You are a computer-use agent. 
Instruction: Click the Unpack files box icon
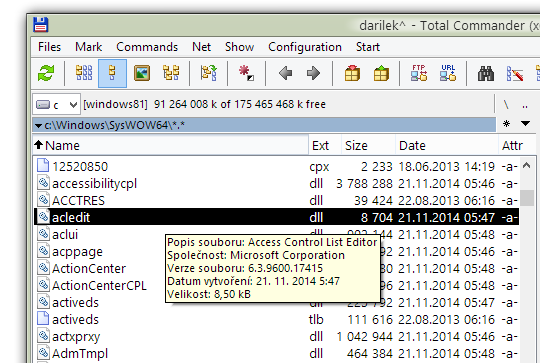(381, 73)
